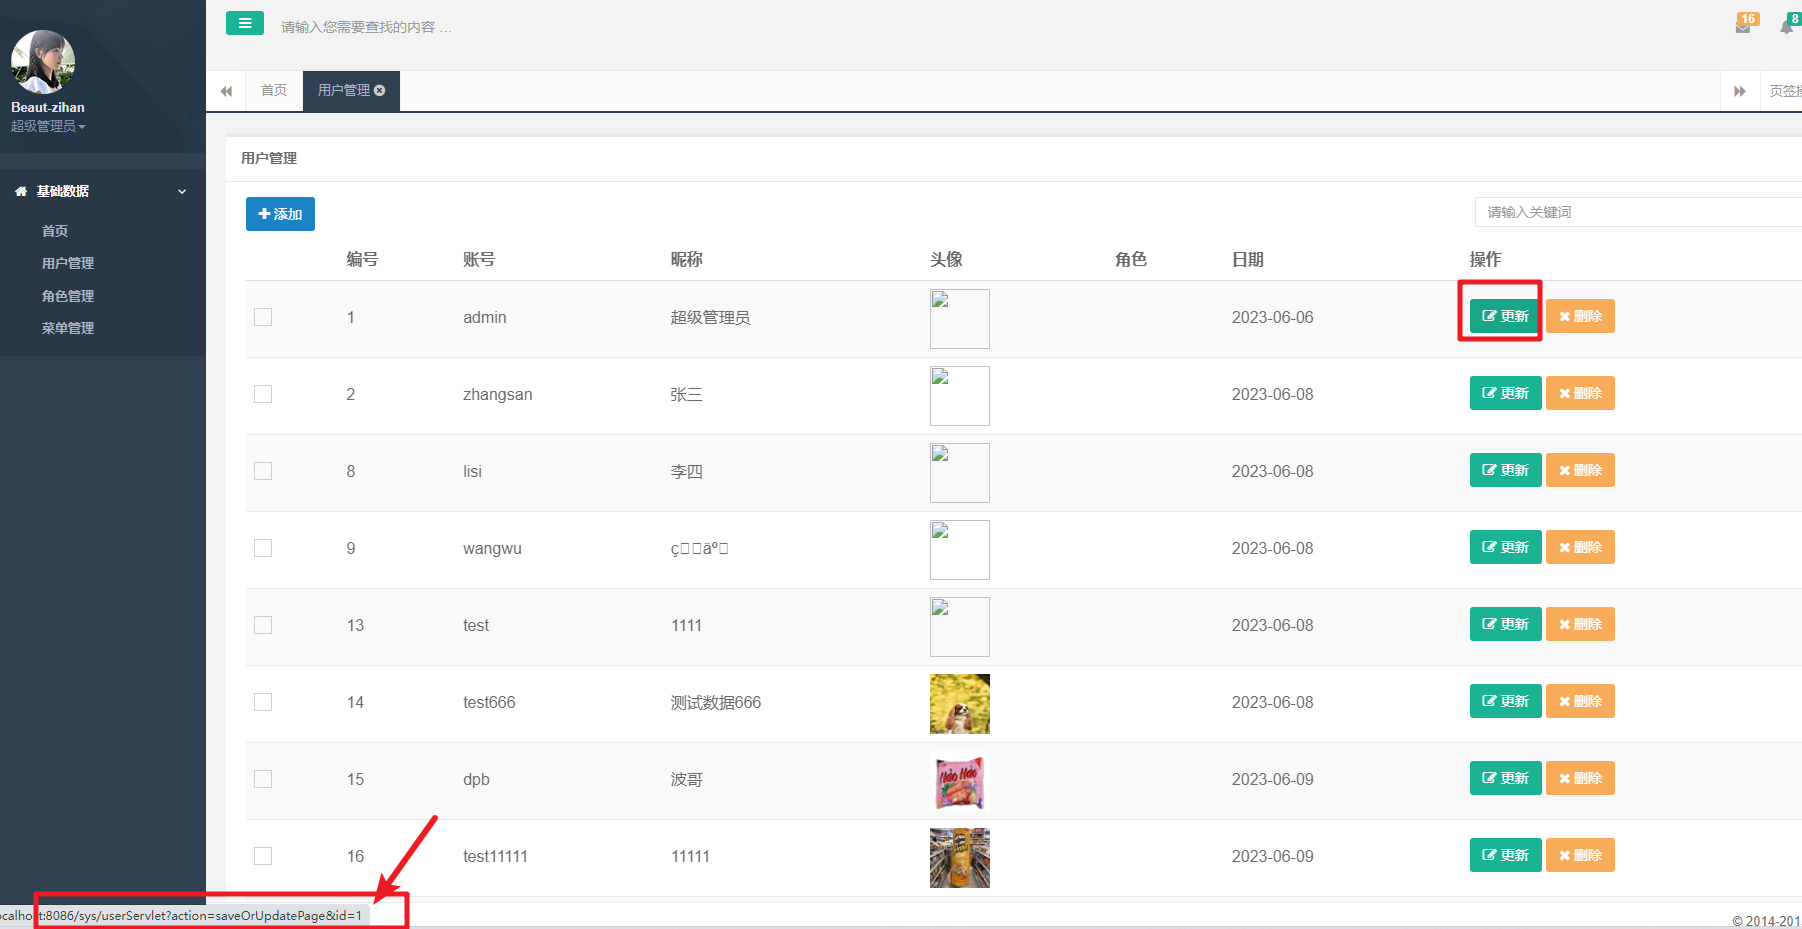
Task: Click 更新 for the test11111 row
Action: [1505, 855]
